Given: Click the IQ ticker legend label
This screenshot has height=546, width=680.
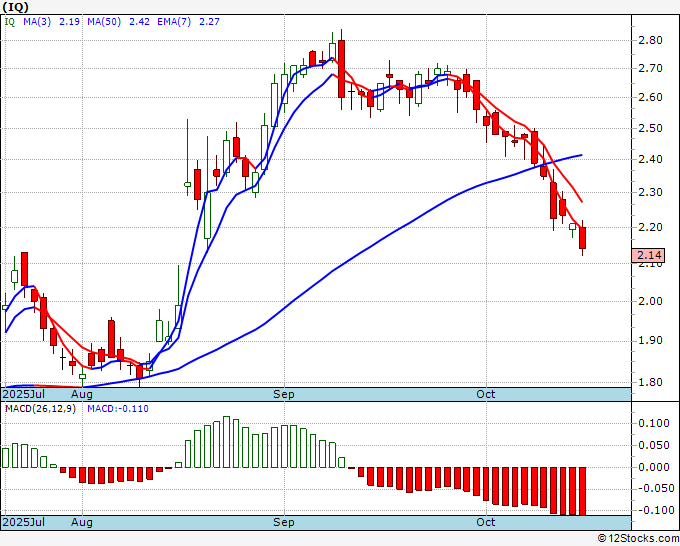Looking at the screenshot, I should (x=10, y=21).
